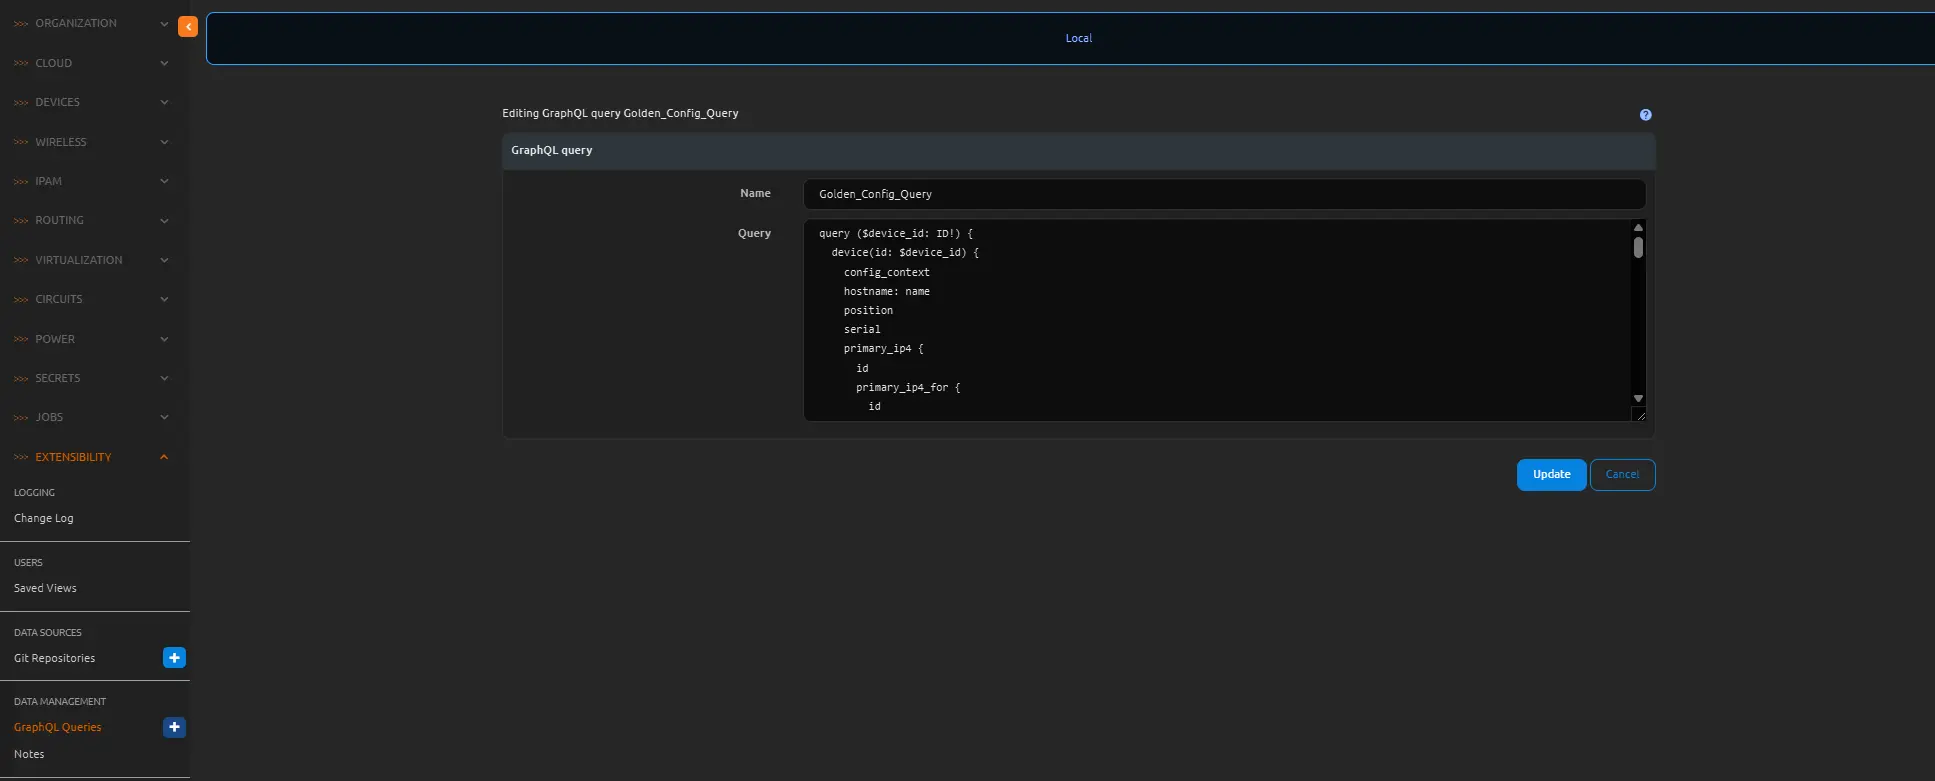This screenshot has height=781, width=1935.
Task: Focus the Name input field
Action: pyautogui.click(x=1224, y=194)
